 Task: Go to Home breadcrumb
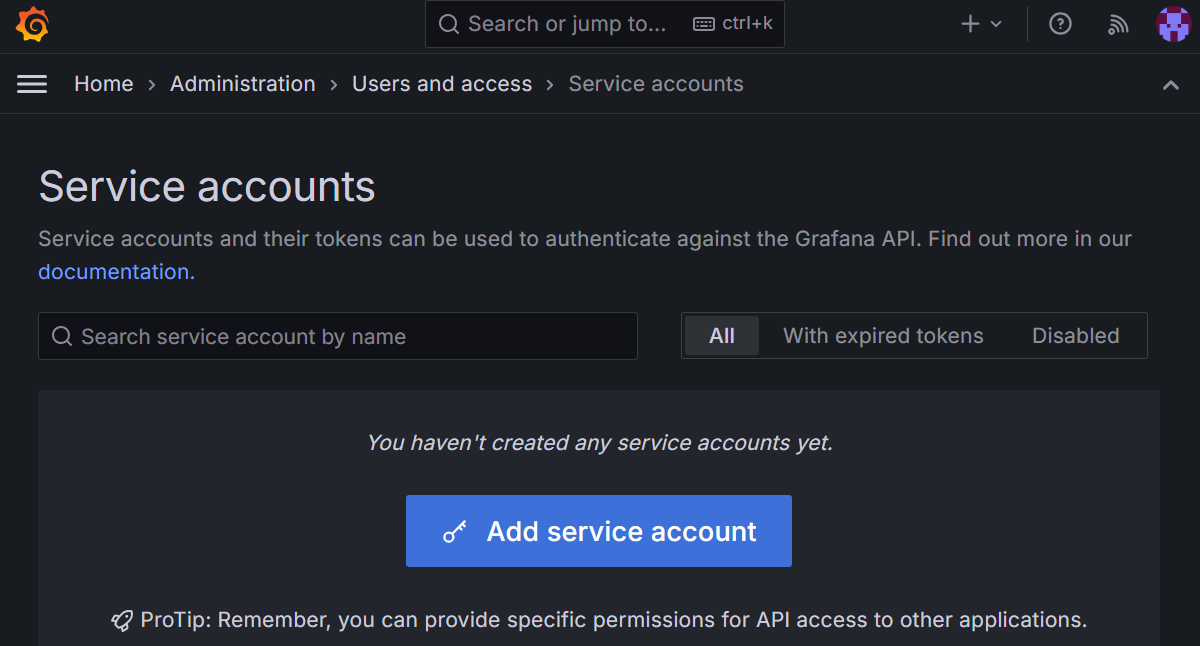[103, 84]
